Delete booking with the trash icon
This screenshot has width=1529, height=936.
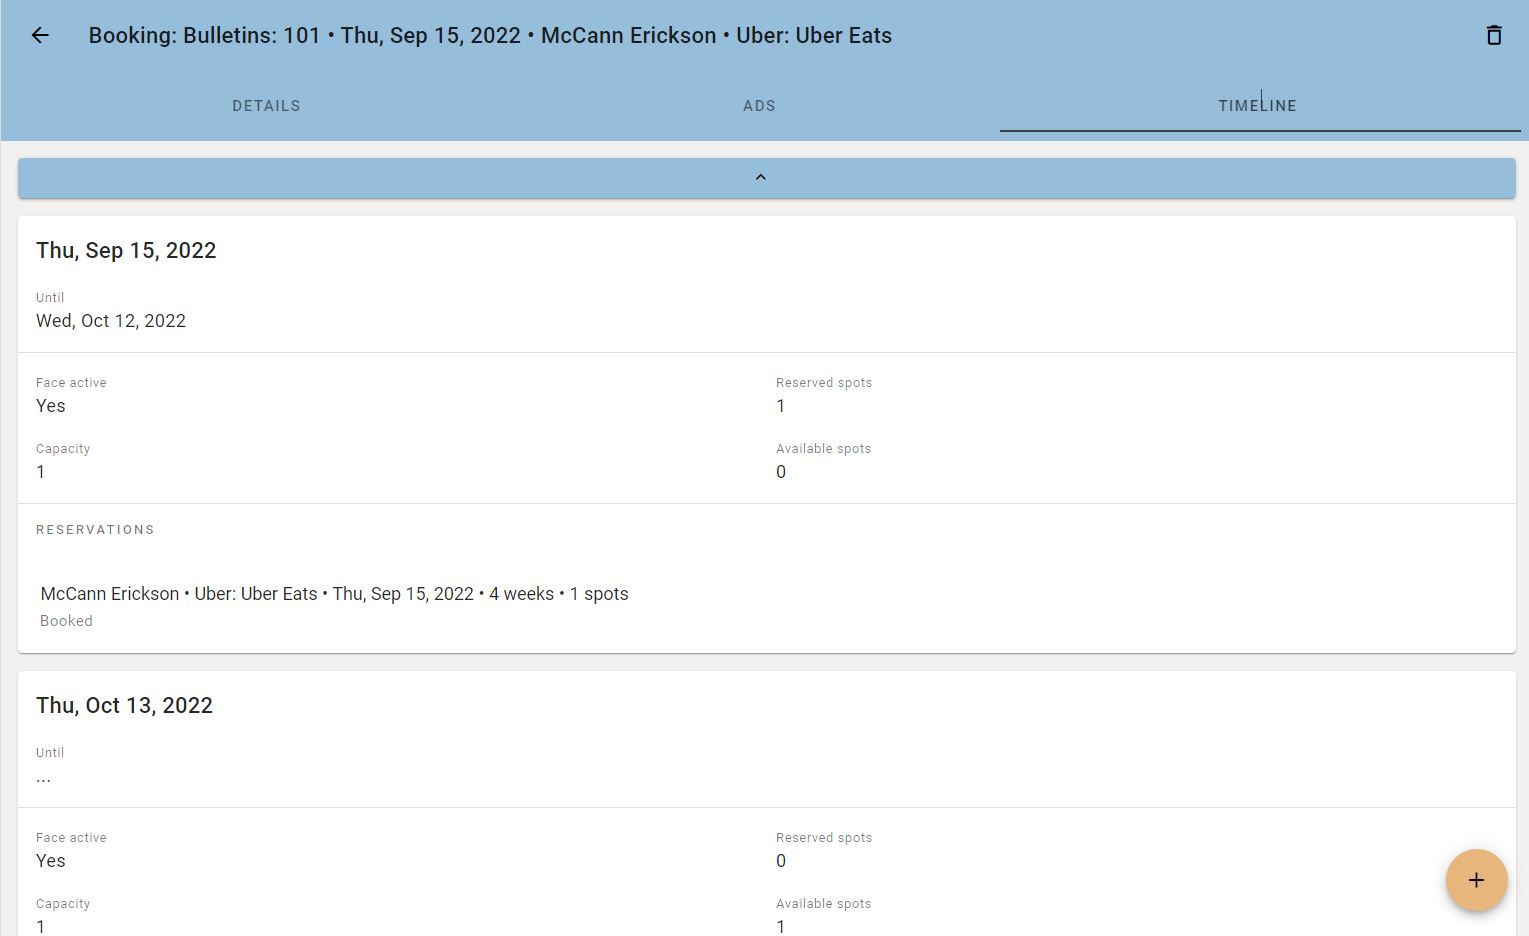pos(1494,36)
